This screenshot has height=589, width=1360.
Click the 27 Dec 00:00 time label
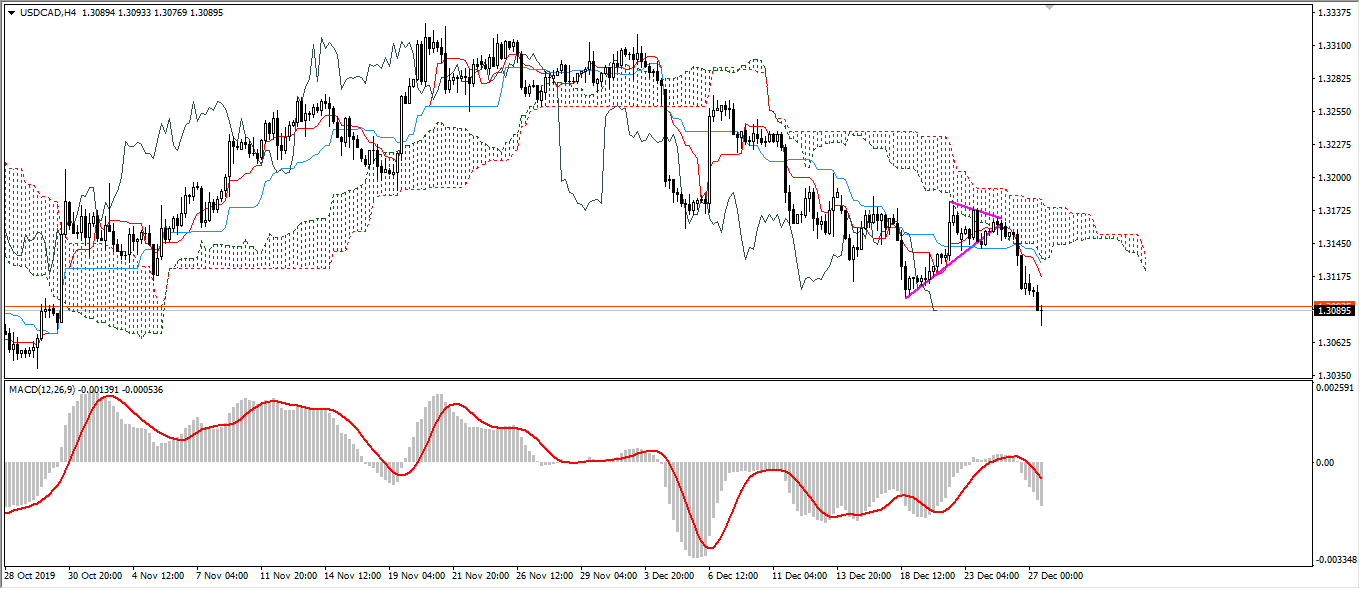pyautogui.click(x=1056, y=577)
